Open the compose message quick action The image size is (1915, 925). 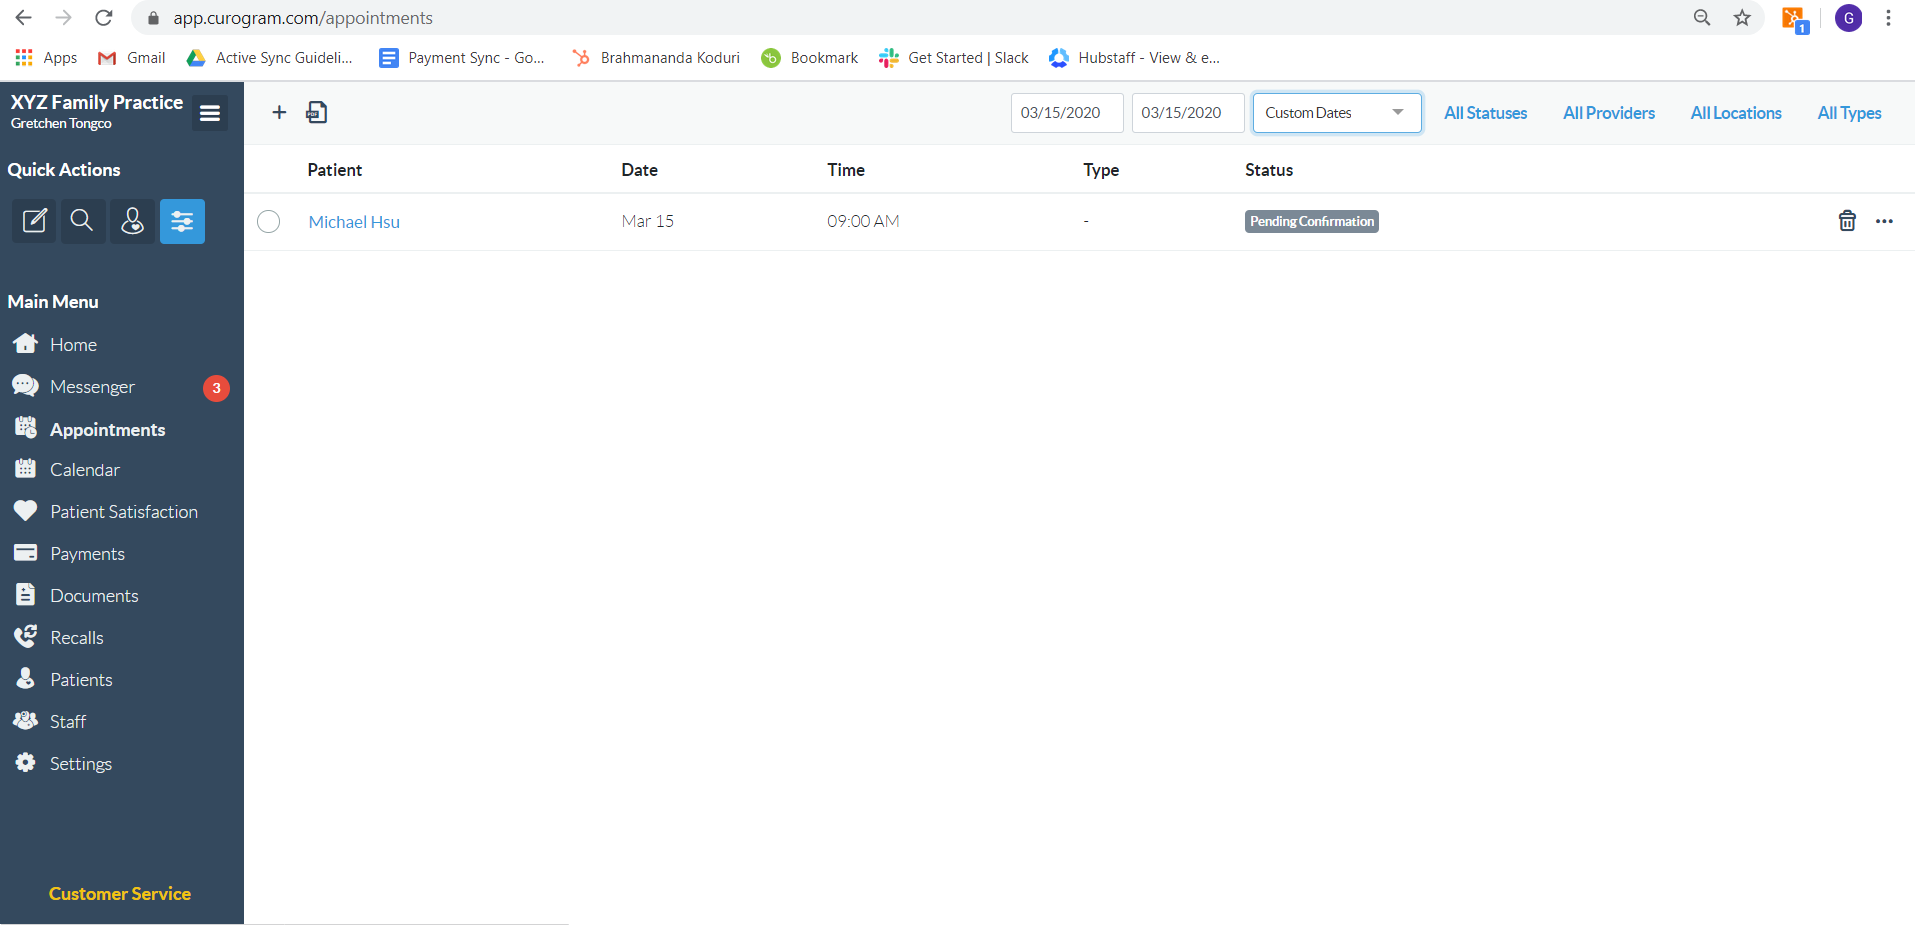(x=34, y=221)
